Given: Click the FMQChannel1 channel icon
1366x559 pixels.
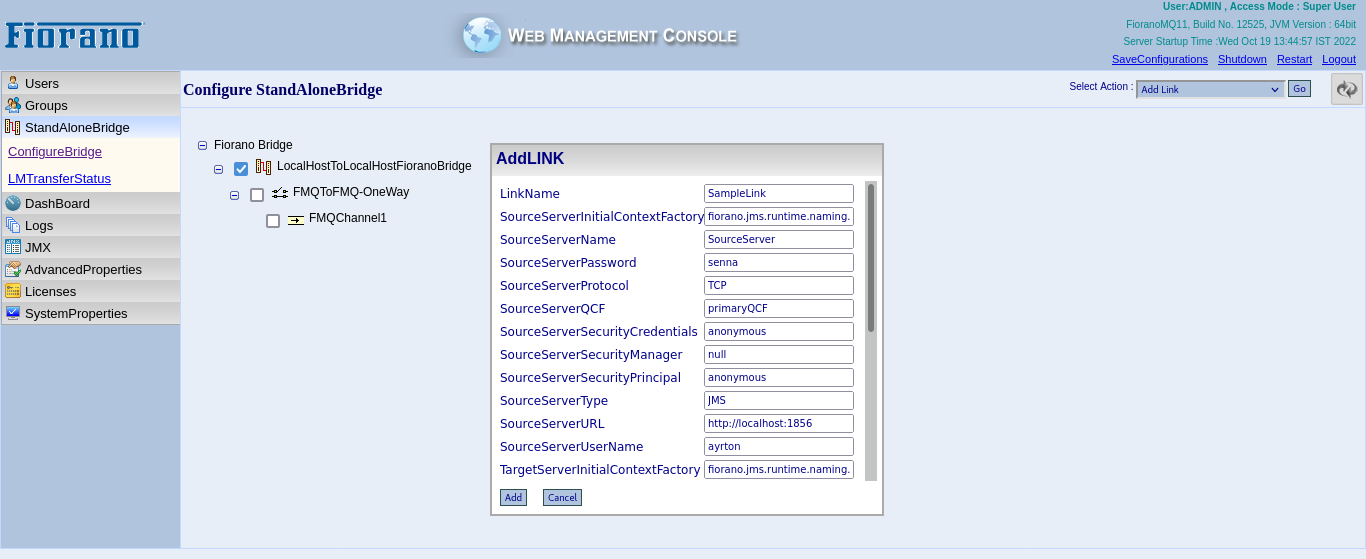Looking at the screenshot, I should pos(296,219).
